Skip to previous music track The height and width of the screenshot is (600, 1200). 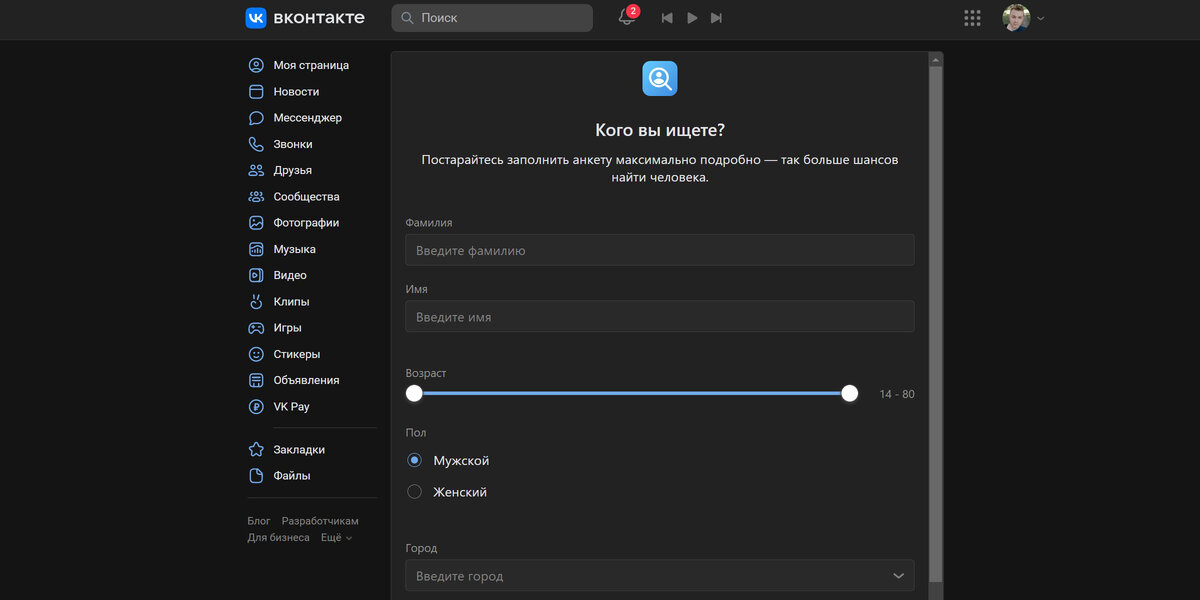[x=667, y=18]
